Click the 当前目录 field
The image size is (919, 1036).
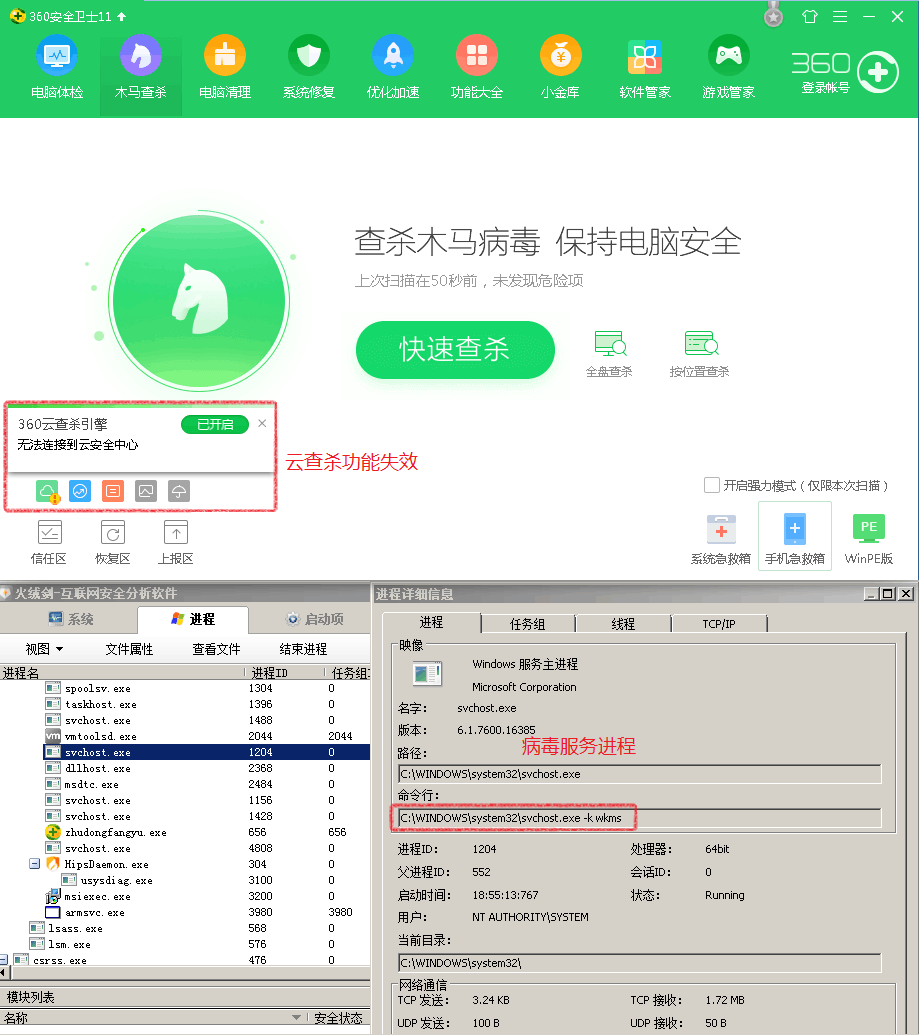tap(640, 963)
